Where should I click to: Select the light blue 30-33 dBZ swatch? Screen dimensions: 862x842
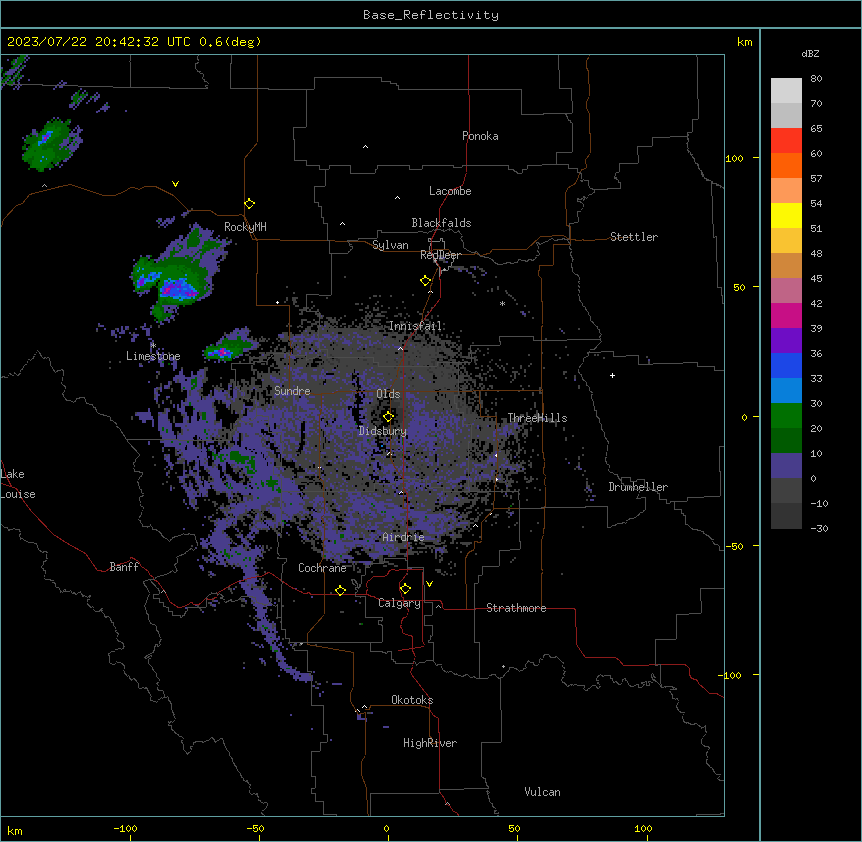(x=786, y=390)
